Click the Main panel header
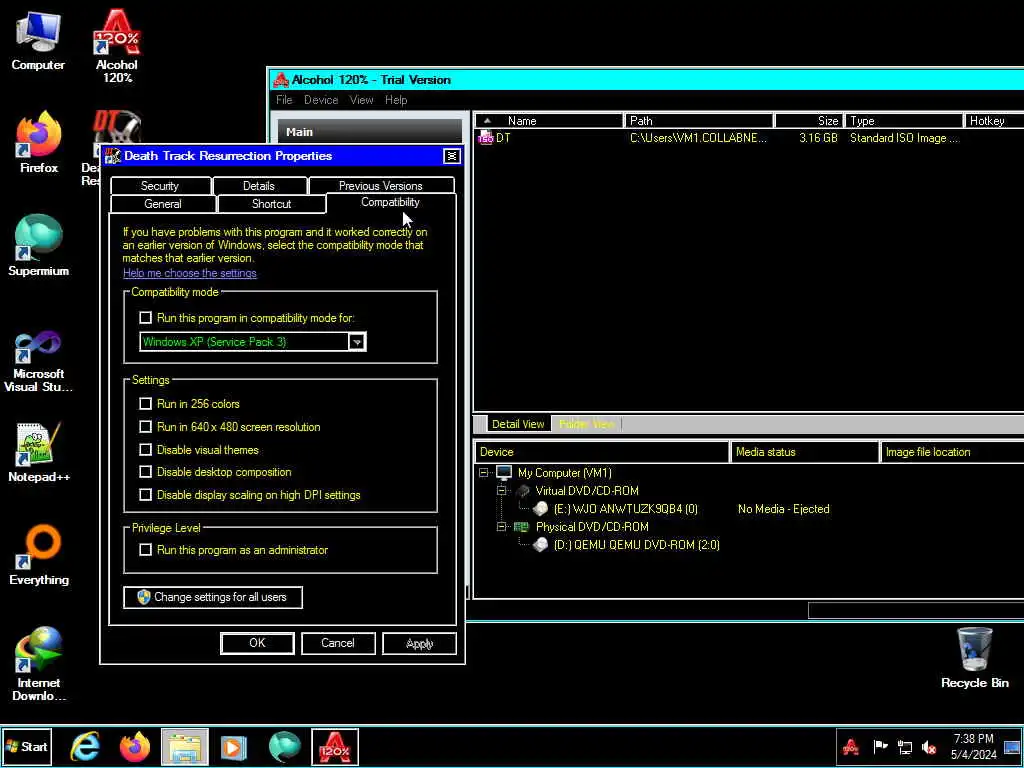 point(370,132)
